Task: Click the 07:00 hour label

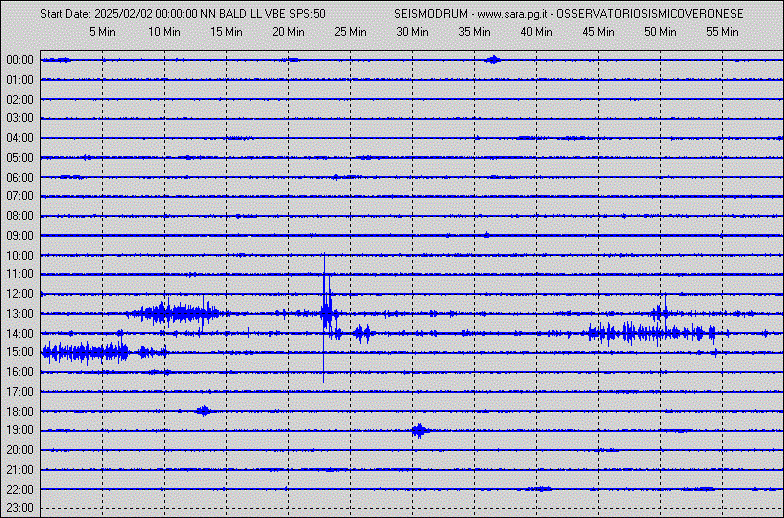Action: point(20,196)
